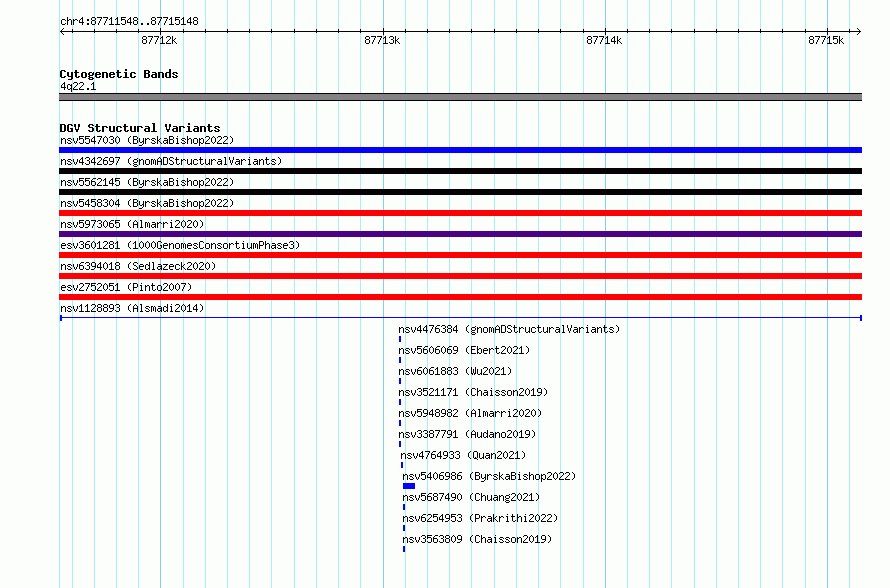
Task: Click nsv5406986 (ByrskaBishop2022) label
Action: tap(489, 476)
